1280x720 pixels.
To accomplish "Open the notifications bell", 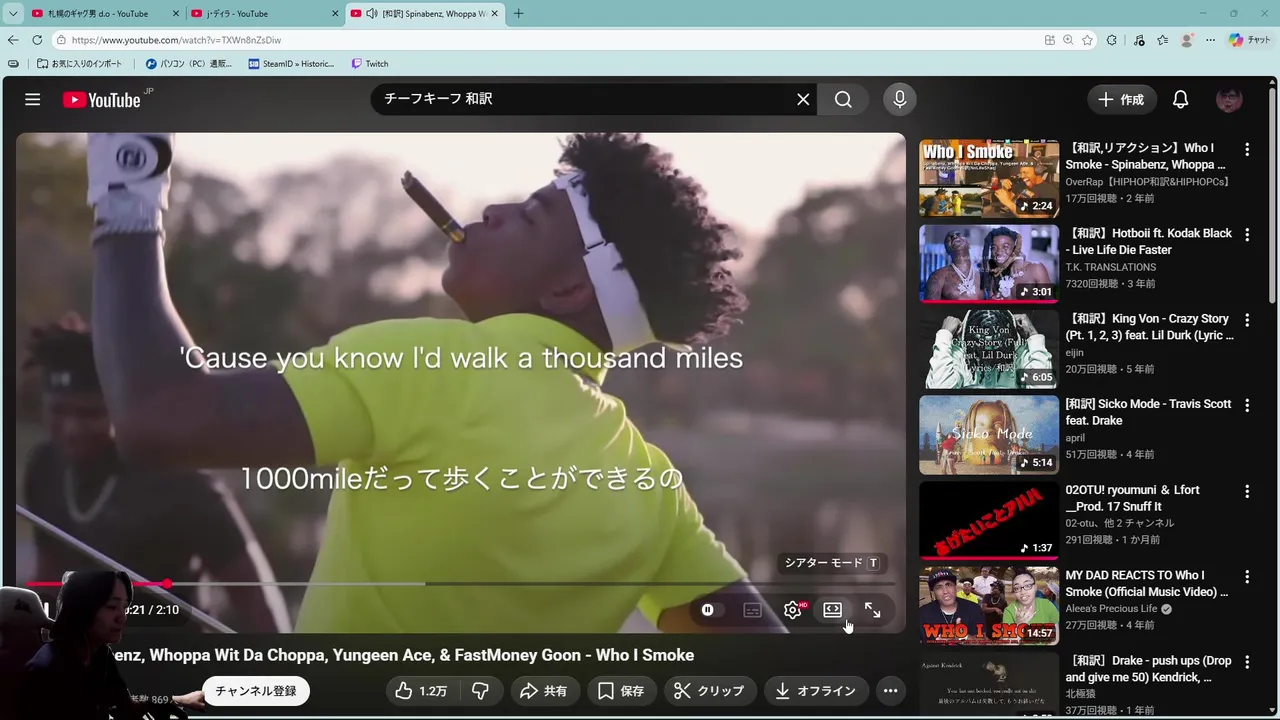I will 1181,99.
